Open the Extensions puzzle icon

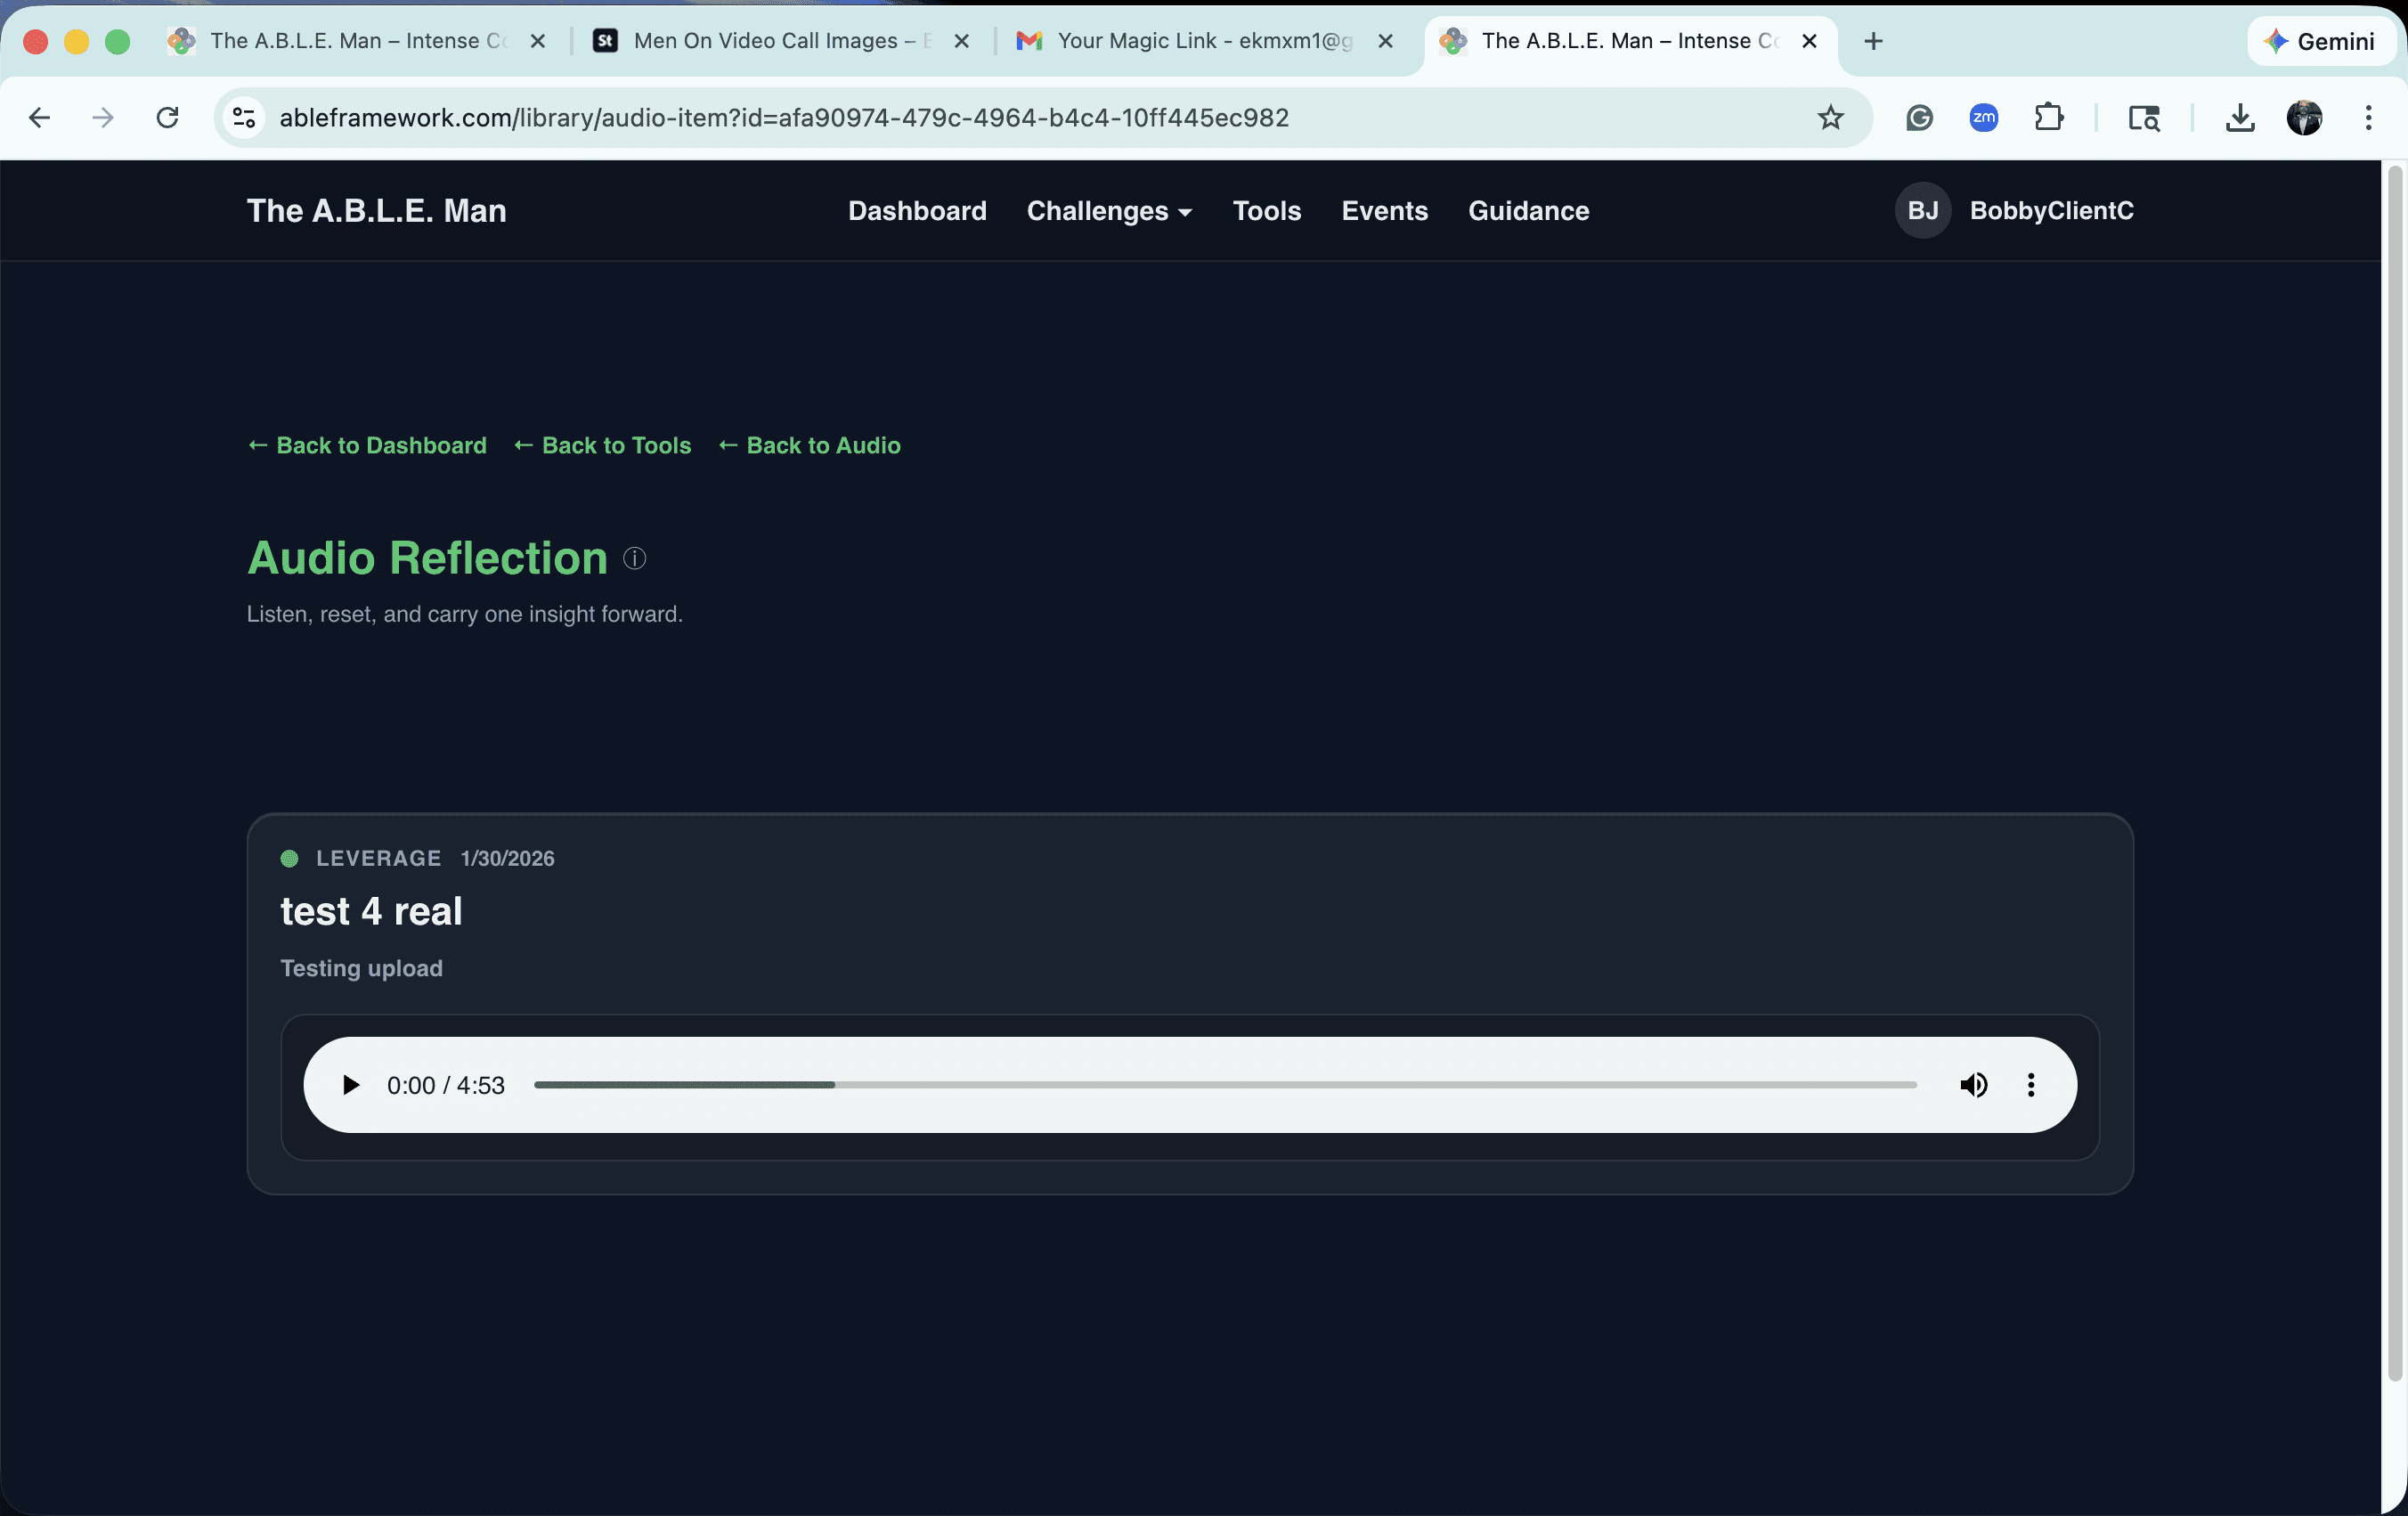[x=2048, y=118]
